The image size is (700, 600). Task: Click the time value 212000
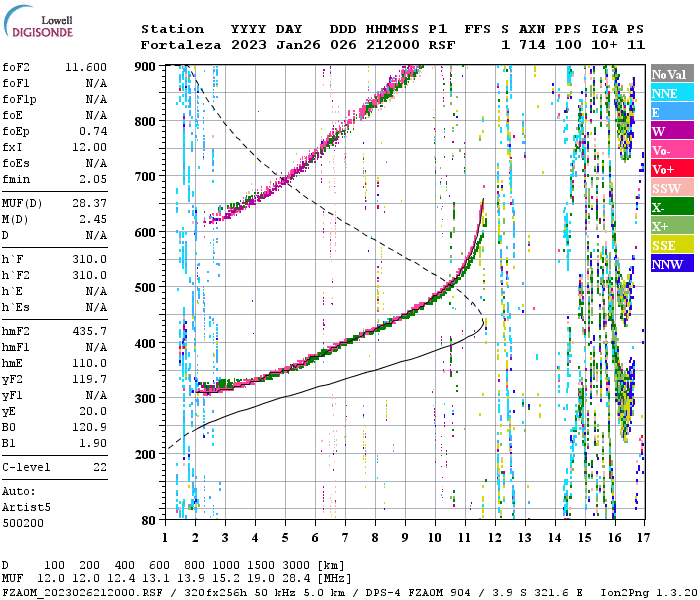(x=393, y=45)
